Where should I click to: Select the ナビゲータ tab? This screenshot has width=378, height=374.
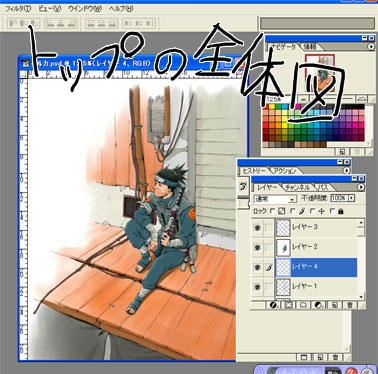(x=283, y=47)
